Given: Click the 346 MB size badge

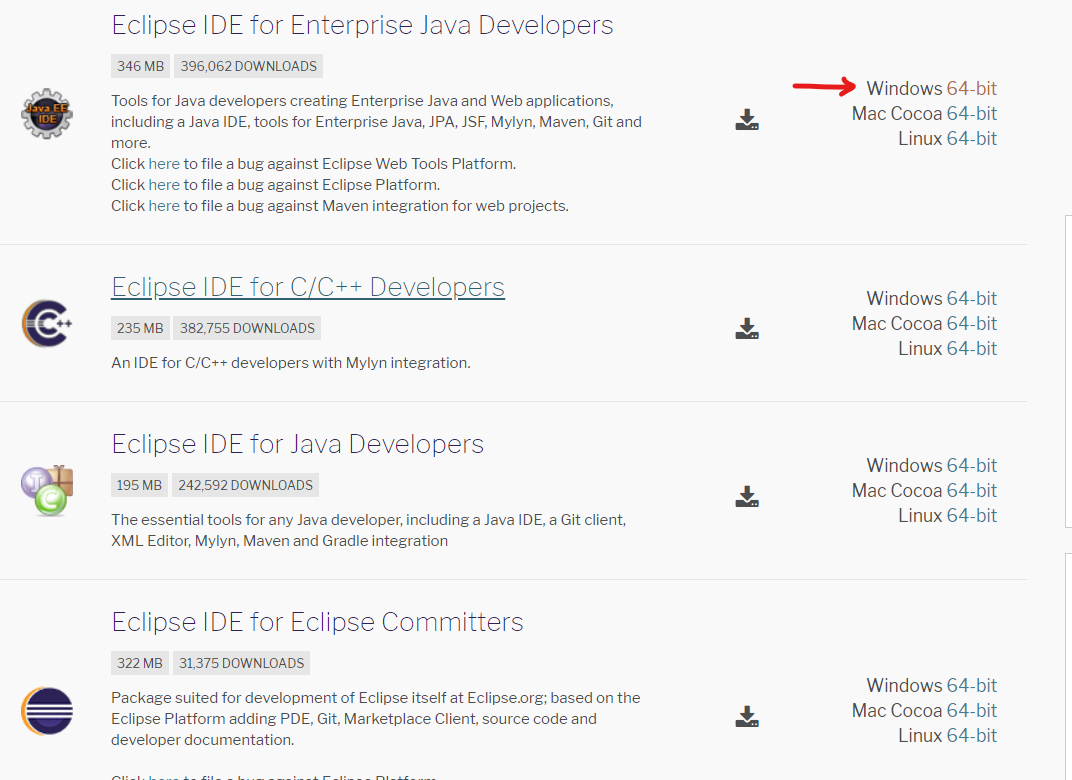Looking at the screenshot, I should (x=140, y=66).
